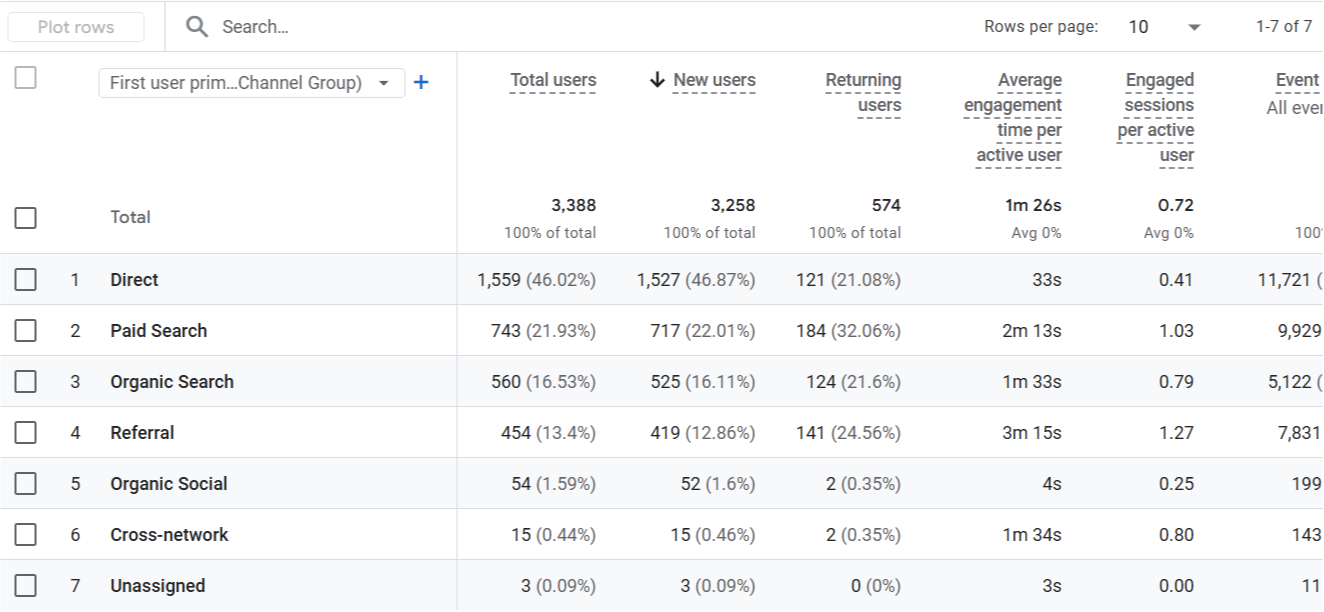The image size is (1324, 612).
Task: Click the 0 (0%) returning users cell
Action: click(x=876, y=586)
